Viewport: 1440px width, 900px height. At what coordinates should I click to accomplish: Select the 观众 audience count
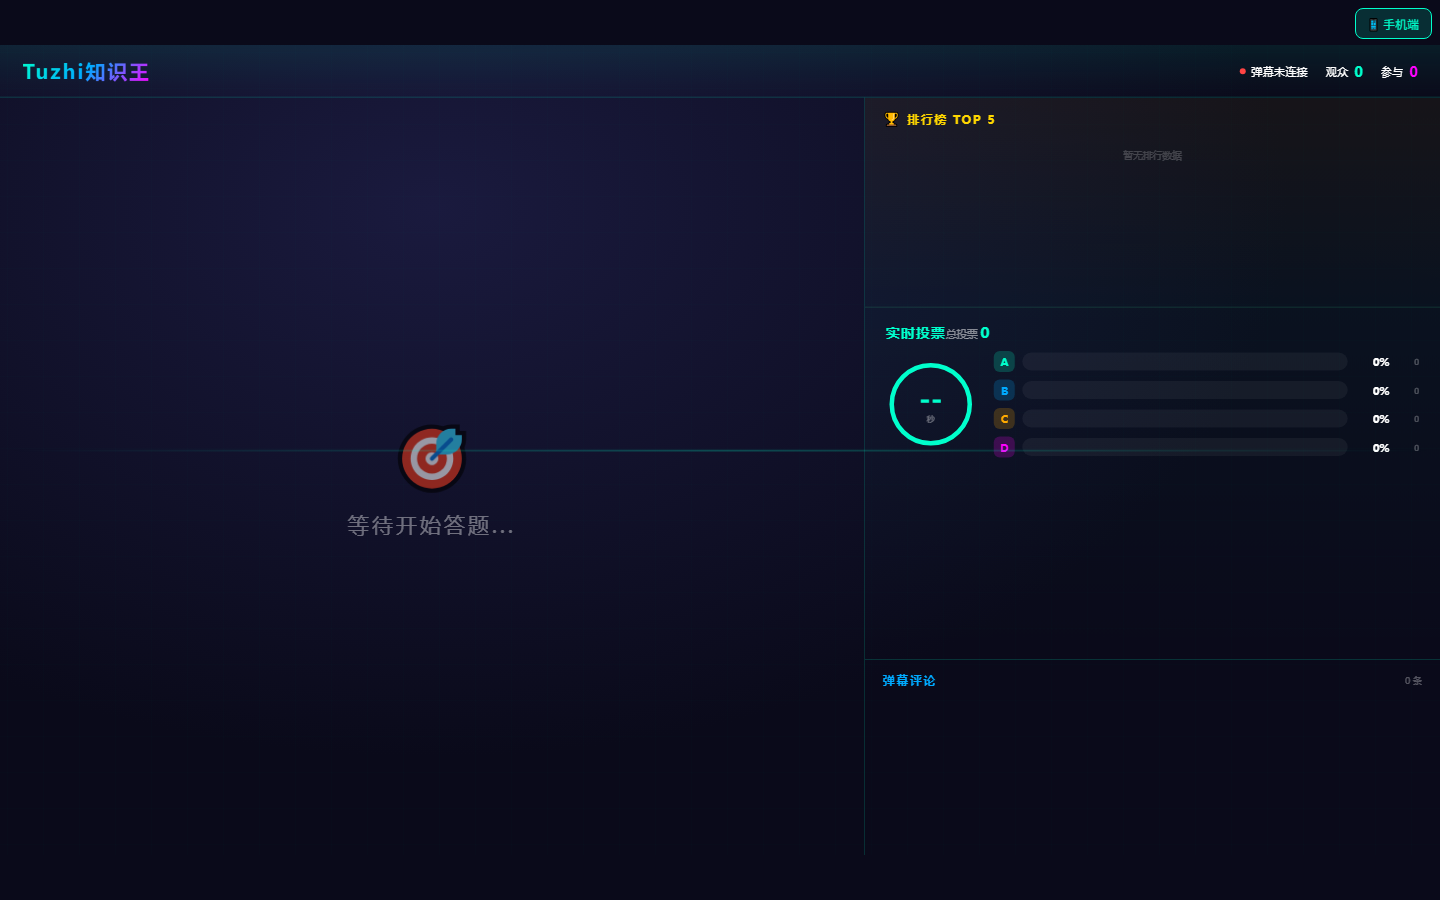click(x=1344, y=72)
